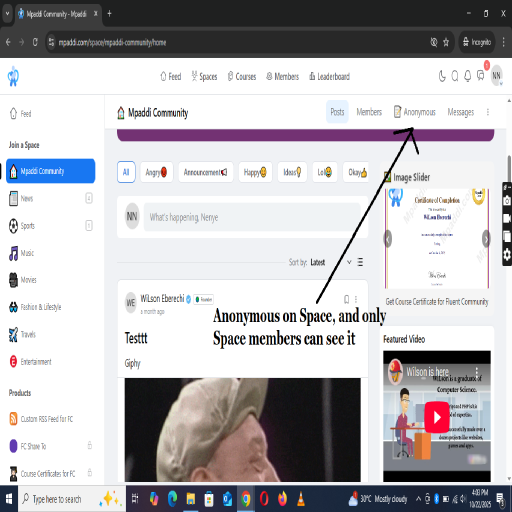Toggle dark mode moon icon
512x512 pixels.
(442, 76)
